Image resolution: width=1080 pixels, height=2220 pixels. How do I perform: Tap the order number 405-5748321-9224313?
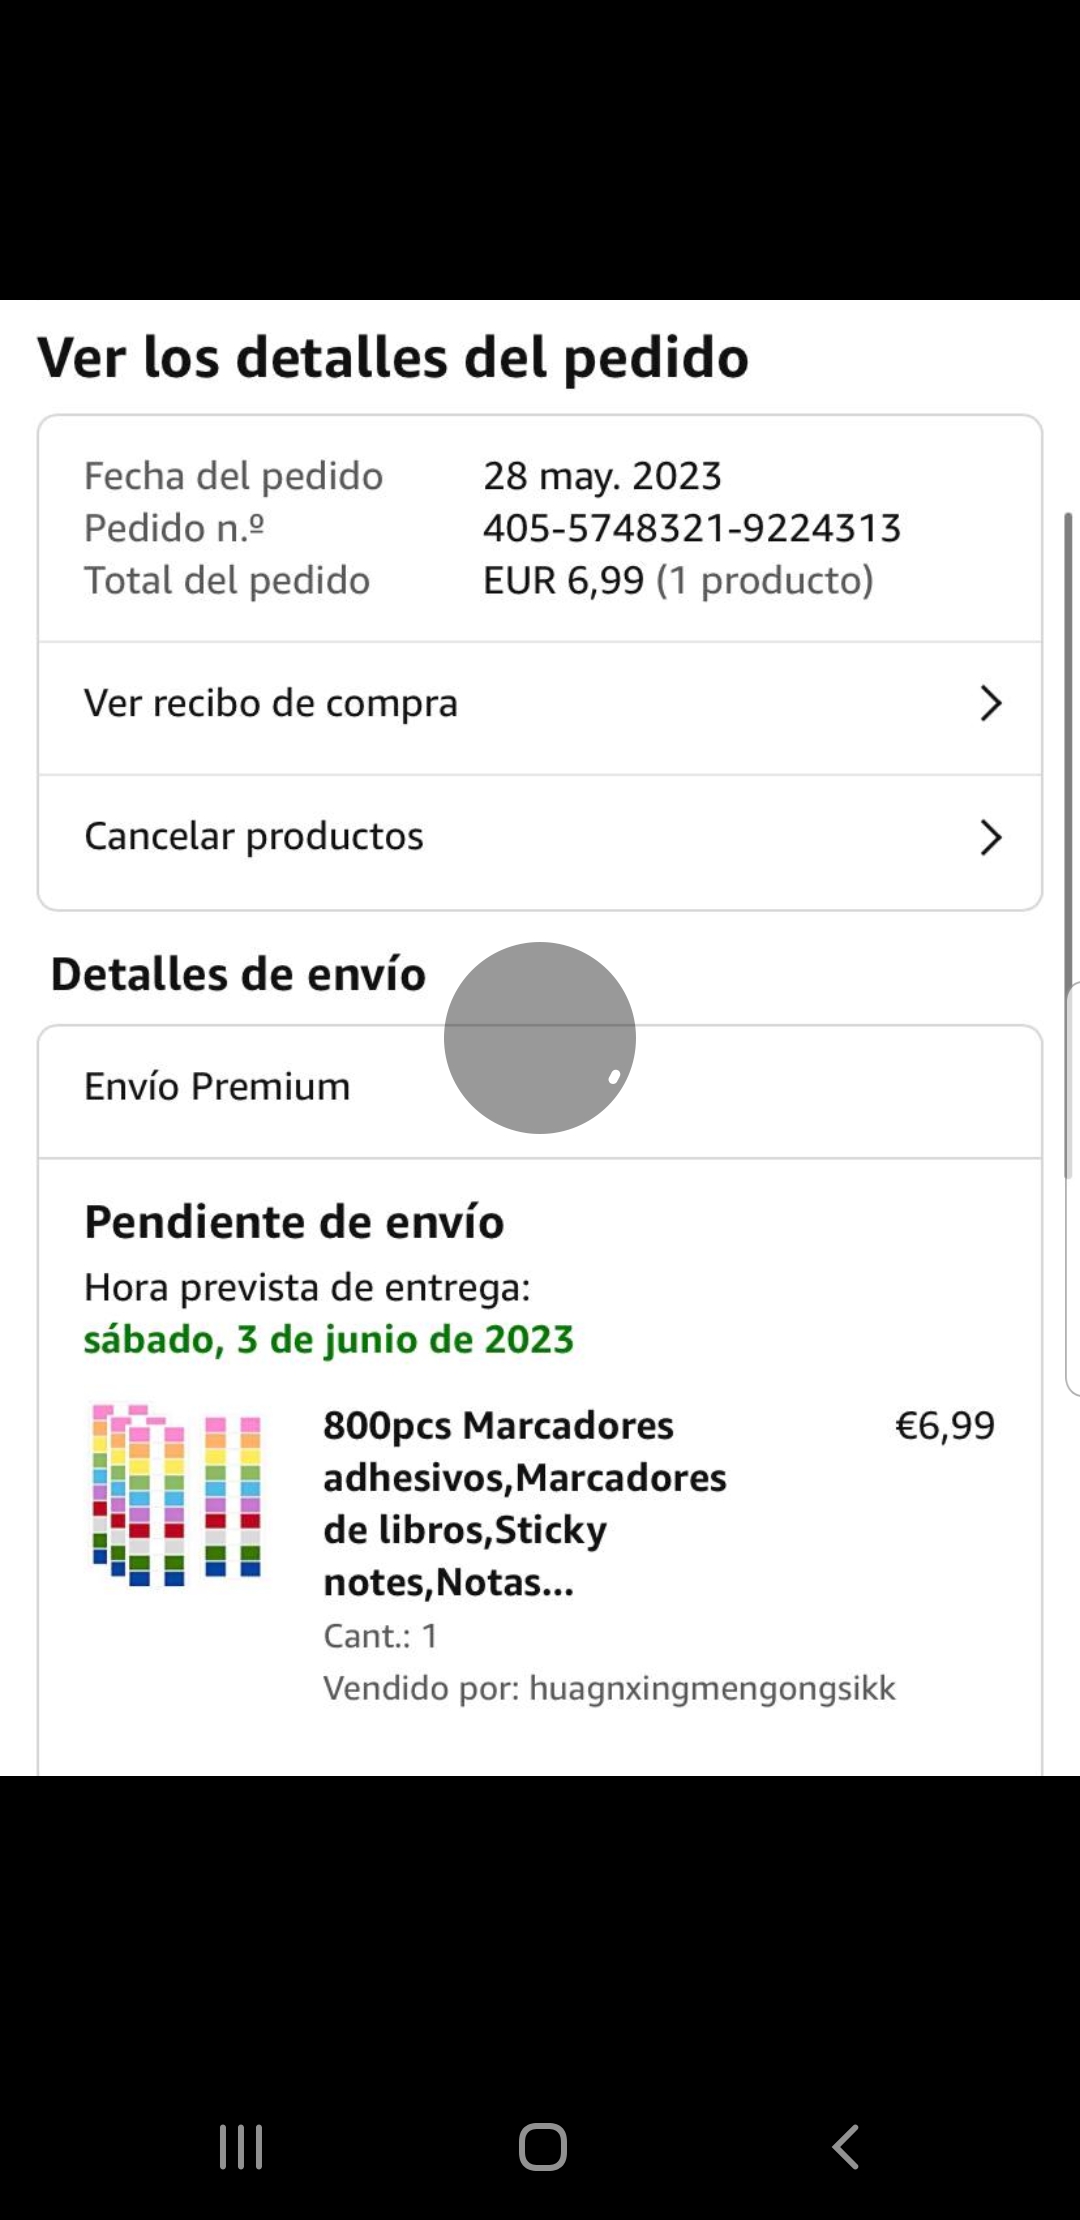[692, 528]
